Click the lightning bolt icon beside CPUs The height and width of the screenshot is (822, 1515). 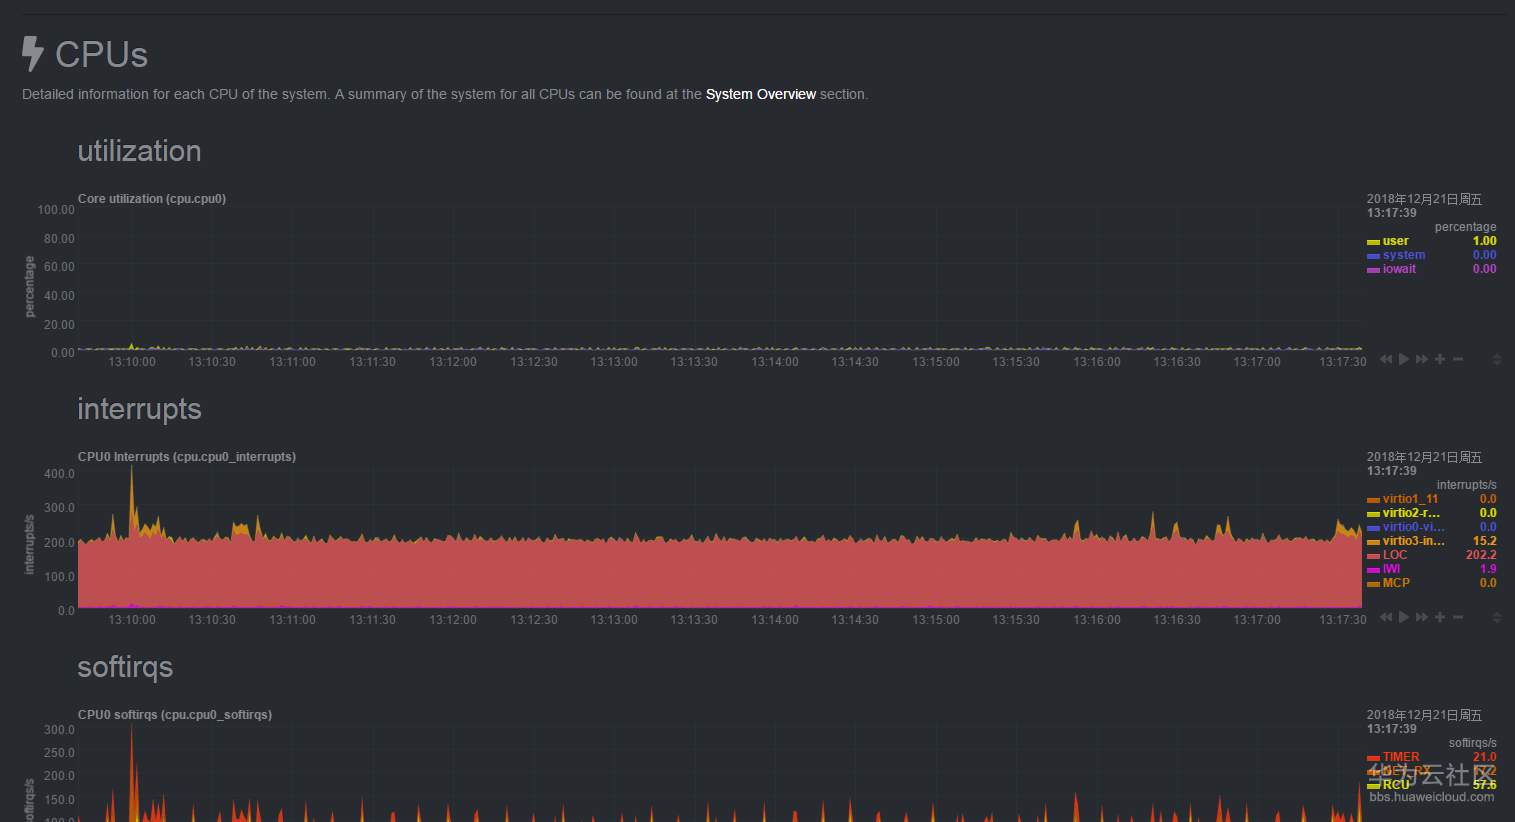[x=33, y=54]
